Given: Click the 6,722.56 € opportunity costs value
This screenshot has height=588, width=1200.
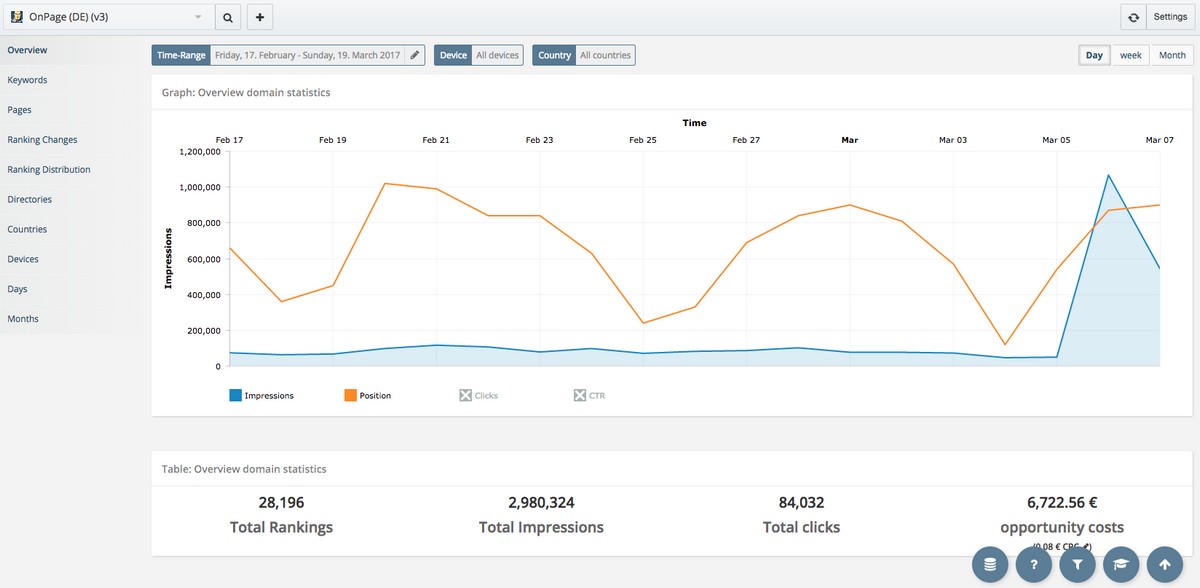Looking at the screenshot, I should pos(1061,503).
